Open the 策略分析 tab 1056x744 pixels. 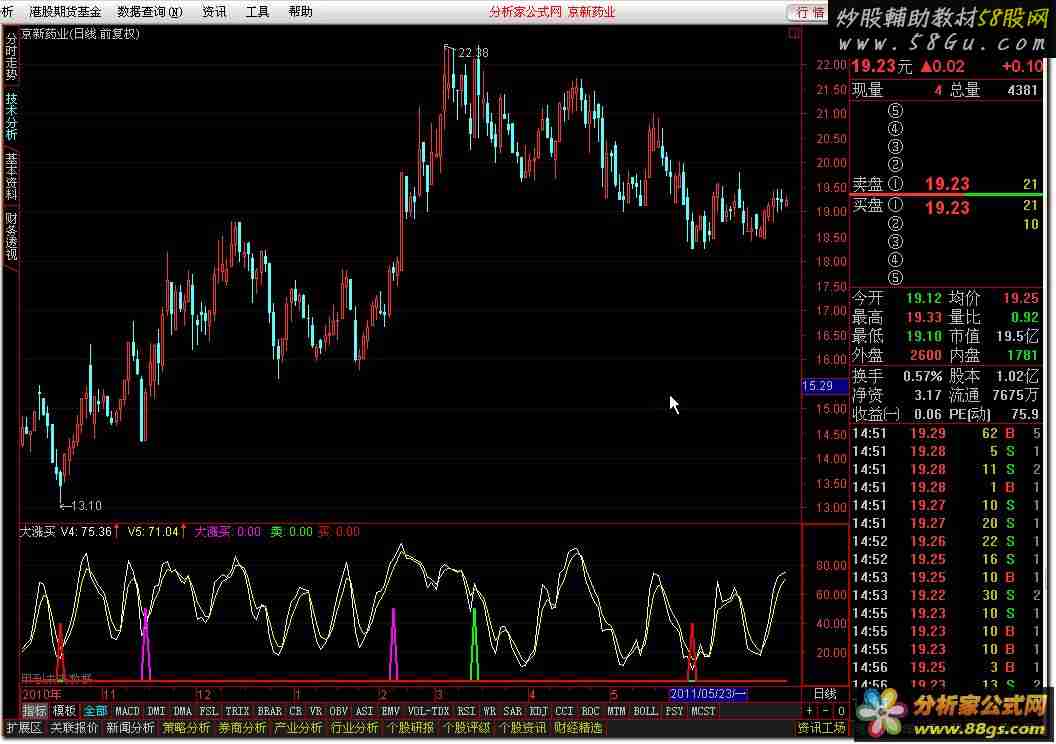pyautogui.click(x=187, y=728)
